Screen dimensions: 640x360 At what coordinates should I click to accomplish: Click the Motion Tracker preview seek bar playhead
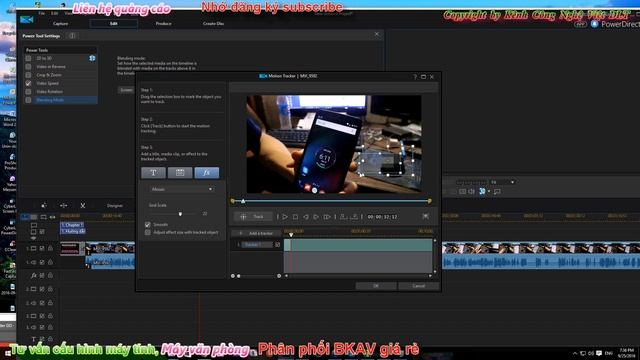coord(243,201)
